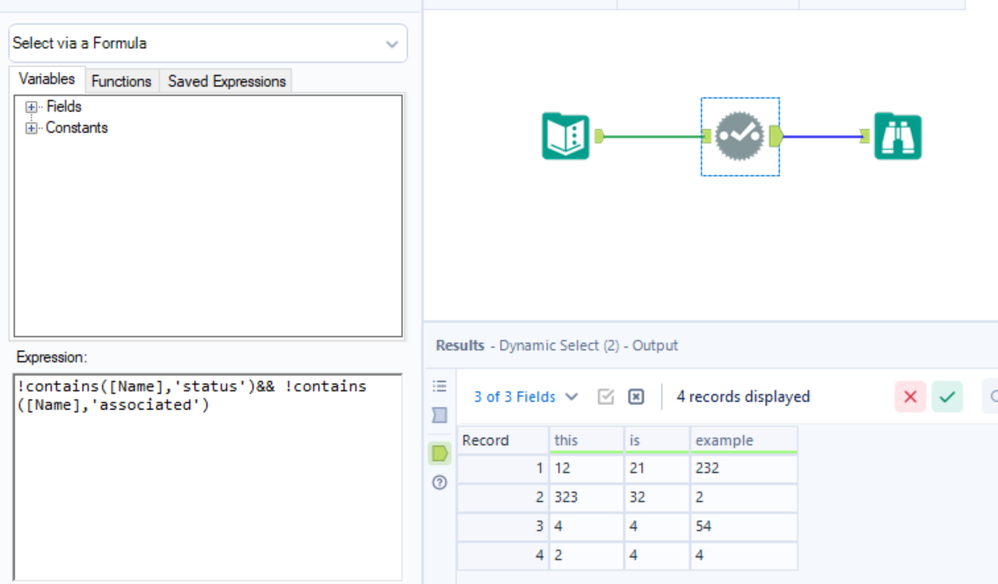Viewport: 998px width, 584px height.
Task: Select the green output anchor icon in Results
Action: coord(439,454)
